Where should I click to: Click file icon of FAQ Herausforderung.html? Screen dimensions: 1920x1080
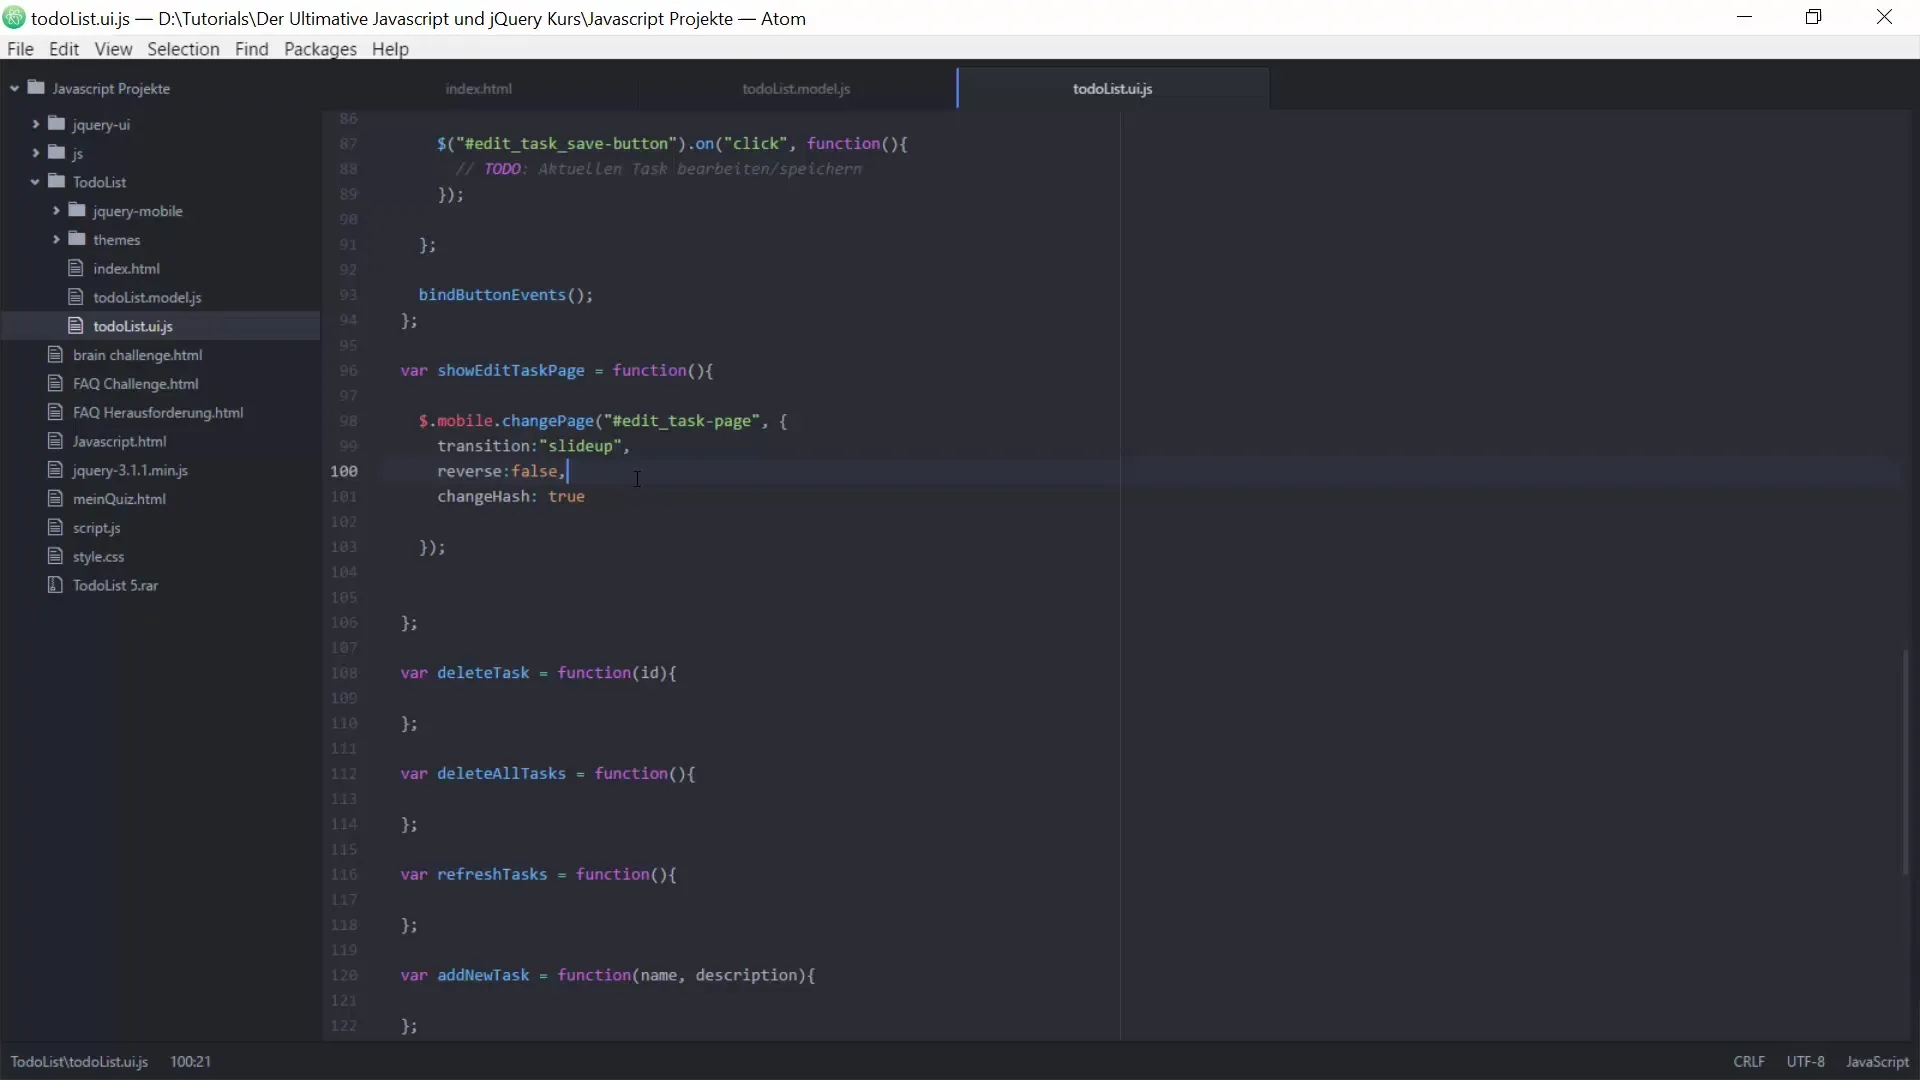[x=55, y=412]
